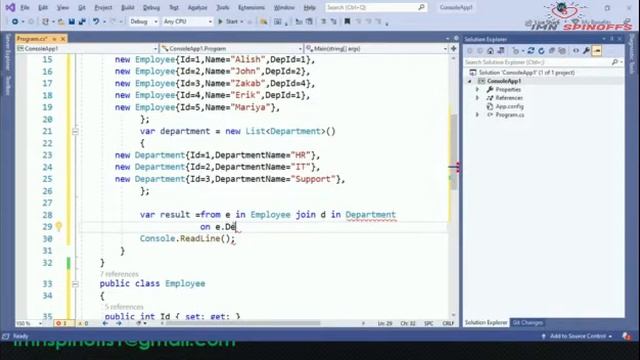The width and height of the screenshot is (640, 360).
Task: Click the split editor plus icon
Action: point(453,49)
